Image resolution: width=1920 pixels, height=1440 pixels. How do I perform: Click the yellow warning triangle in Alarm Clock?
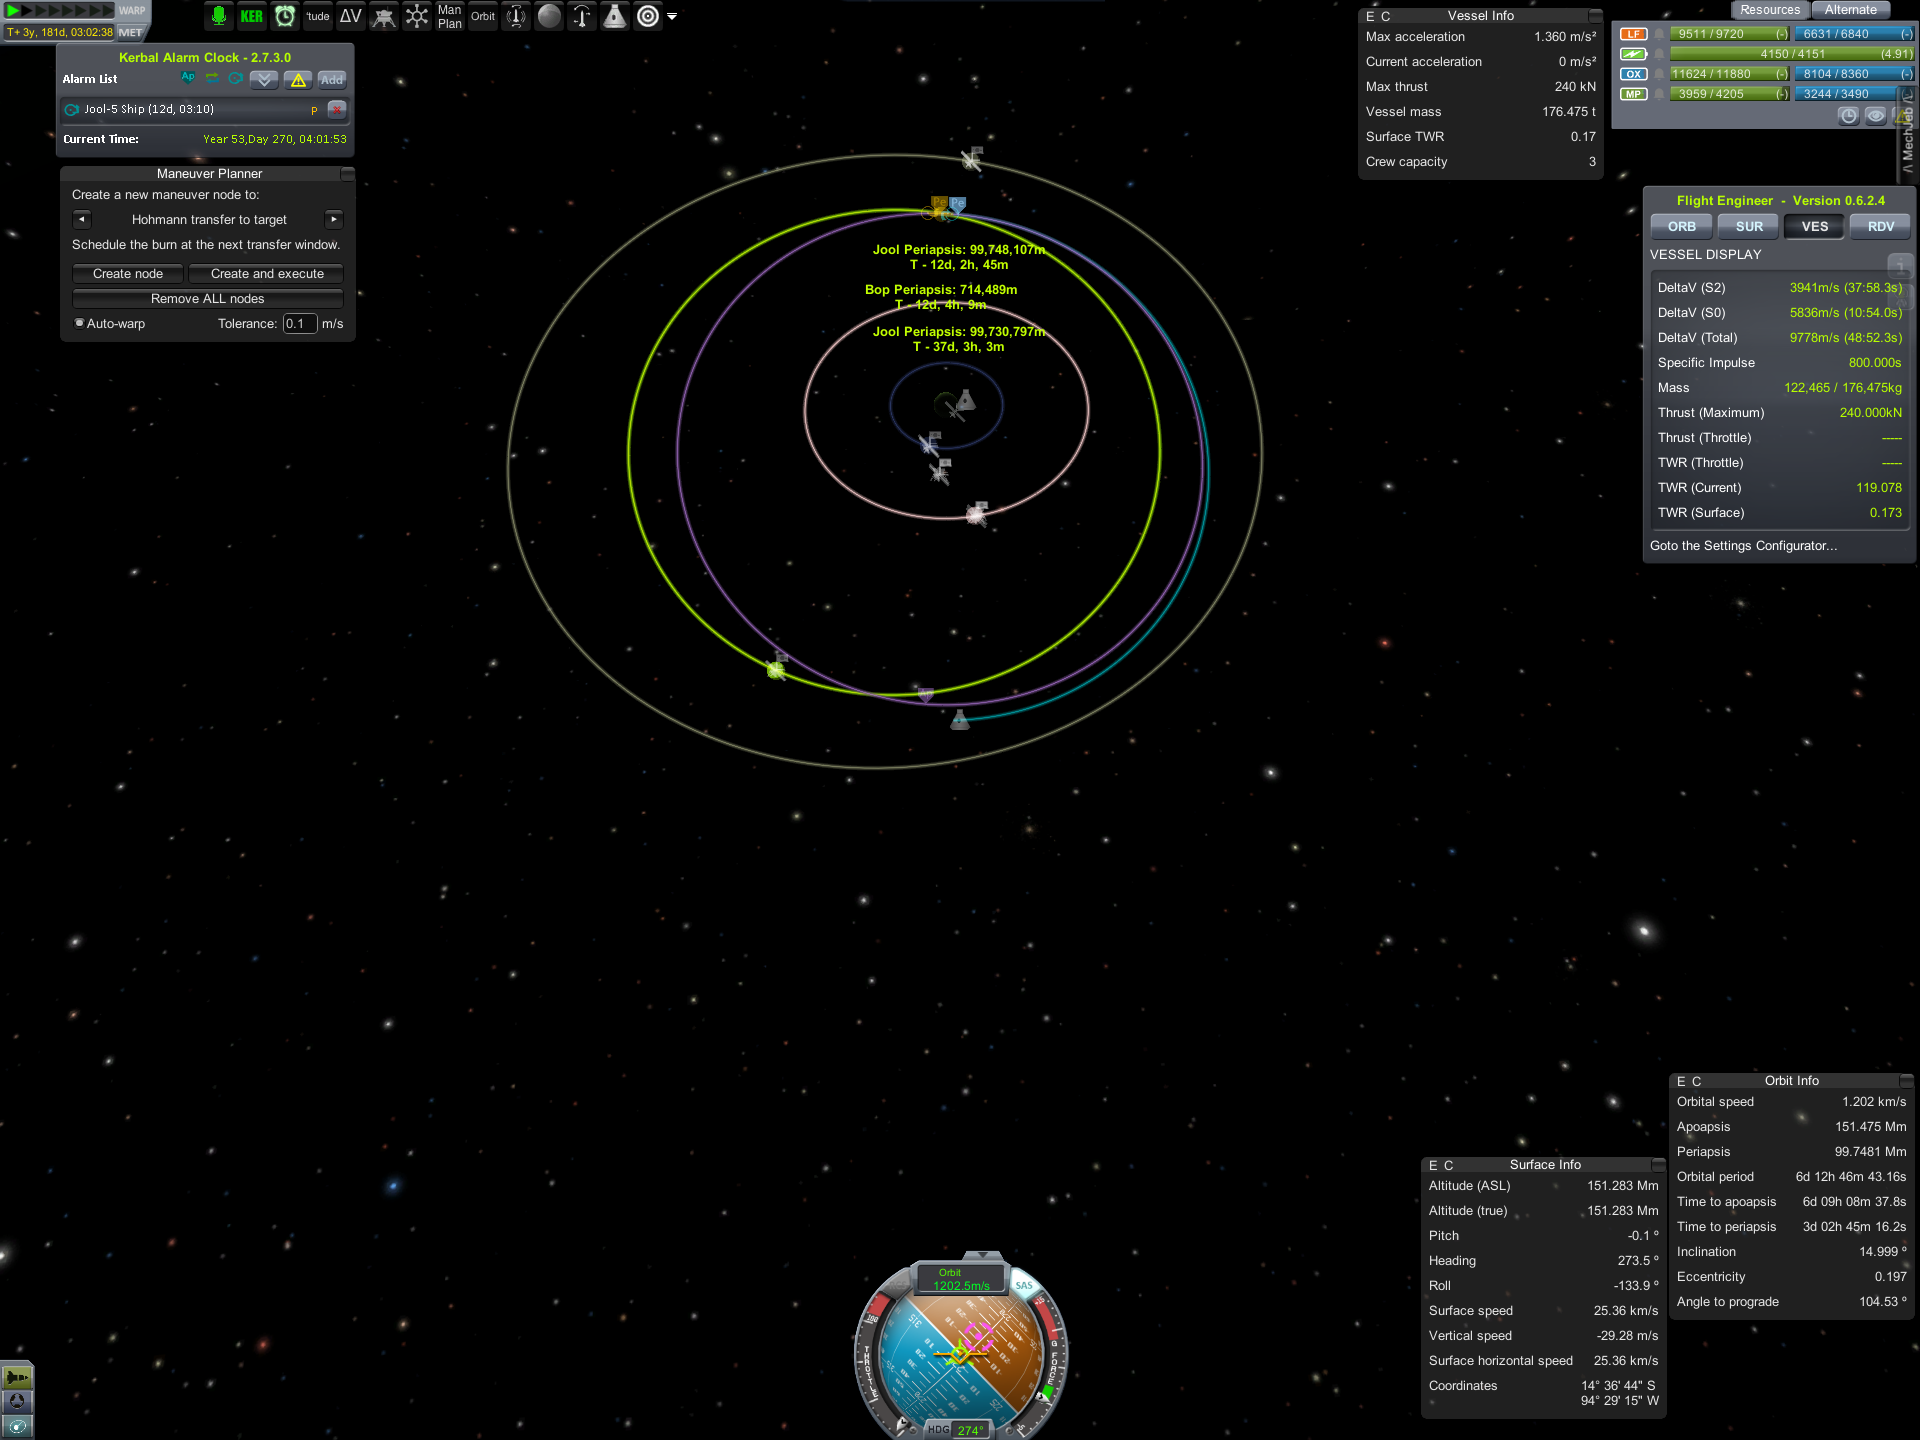pos(298,79)
